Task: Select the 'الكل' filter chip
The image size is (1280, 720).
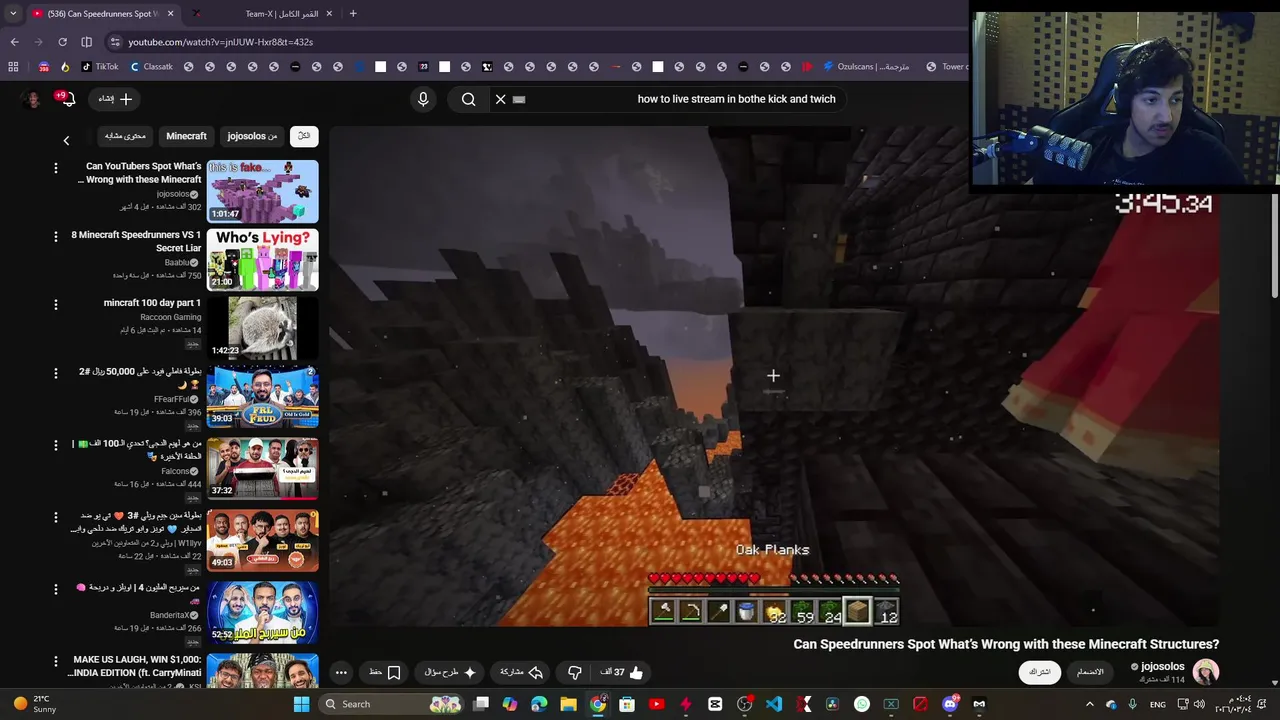Action: pyautogui.click(x=304, y=136)
